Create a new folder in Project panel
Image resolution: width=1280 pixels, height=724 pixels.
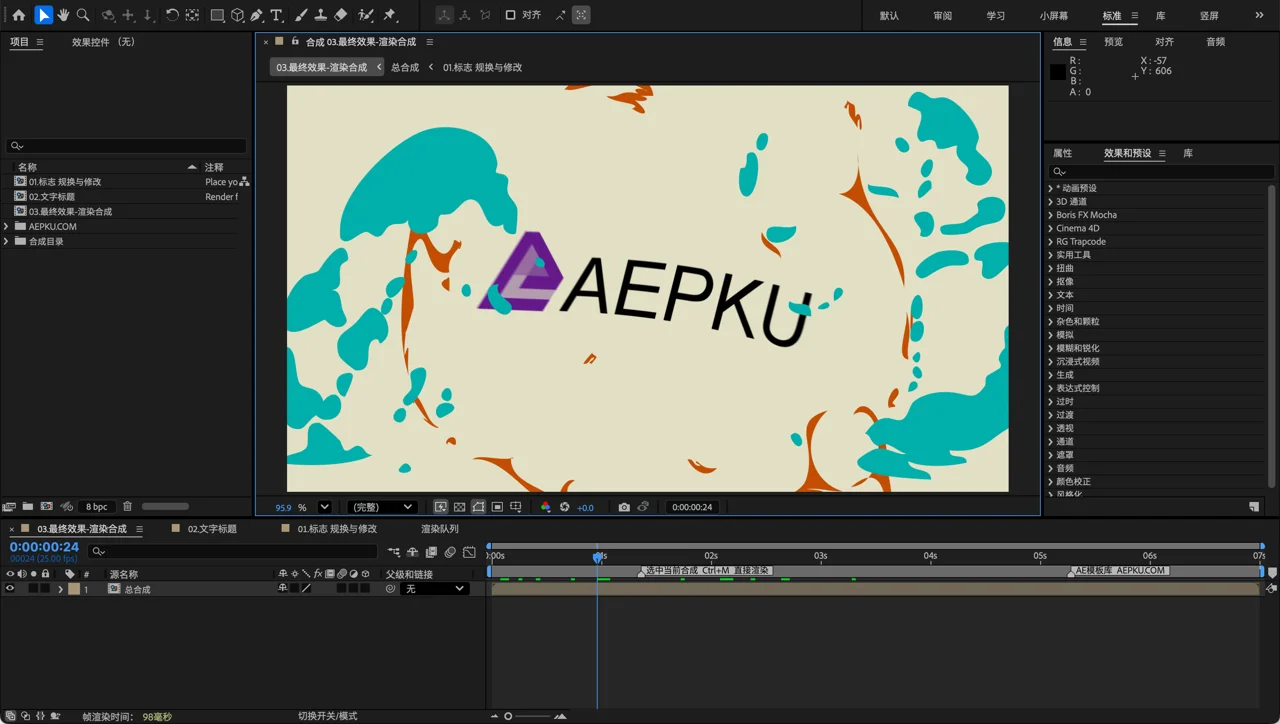point(28,507)
